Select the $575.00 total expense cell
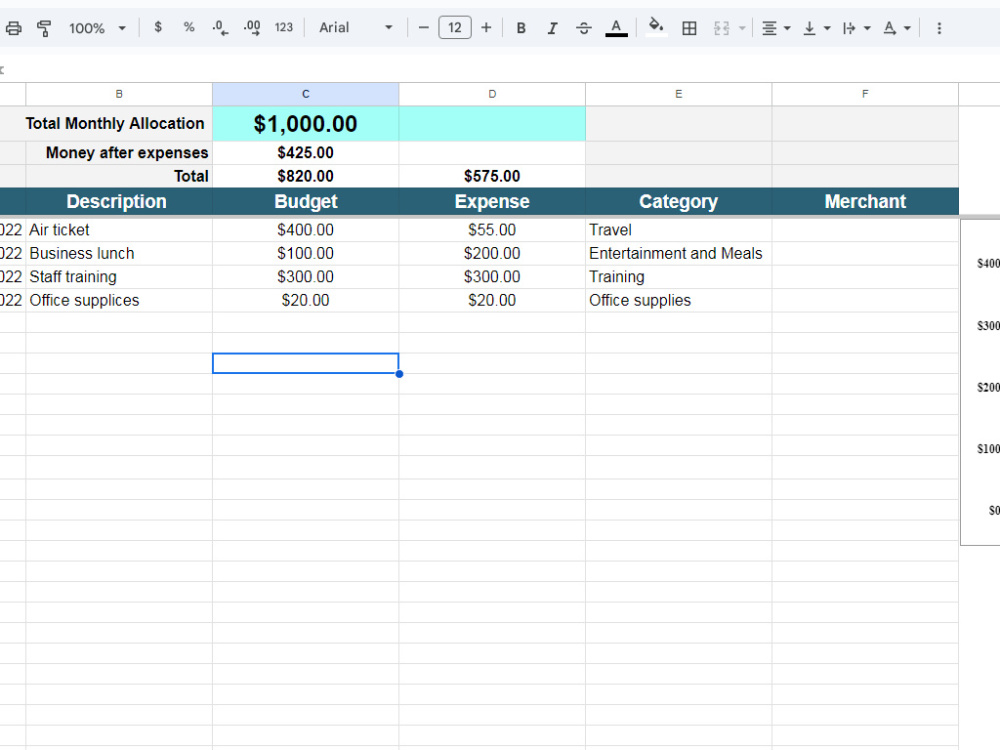 (x=492, y=177)
